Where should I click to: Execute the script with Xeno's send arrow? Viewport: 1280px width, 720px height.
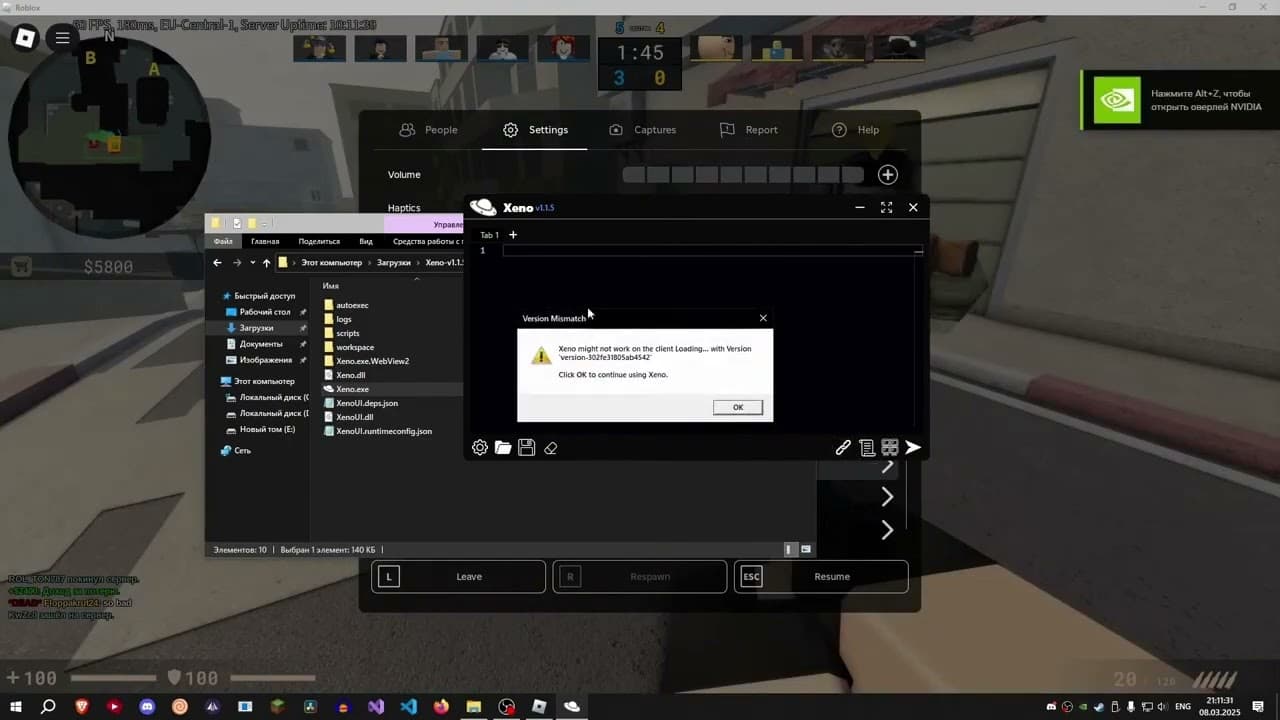(x=913, y=448)
